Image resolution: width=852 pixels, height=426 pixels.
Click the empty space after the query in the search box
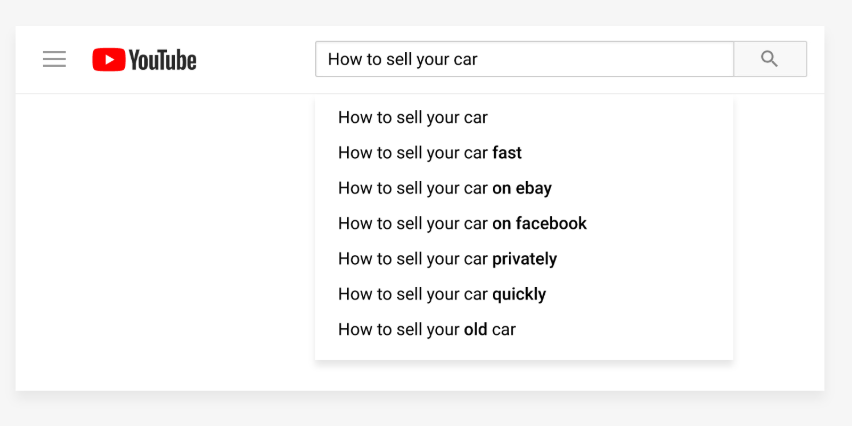pos(610,59)
